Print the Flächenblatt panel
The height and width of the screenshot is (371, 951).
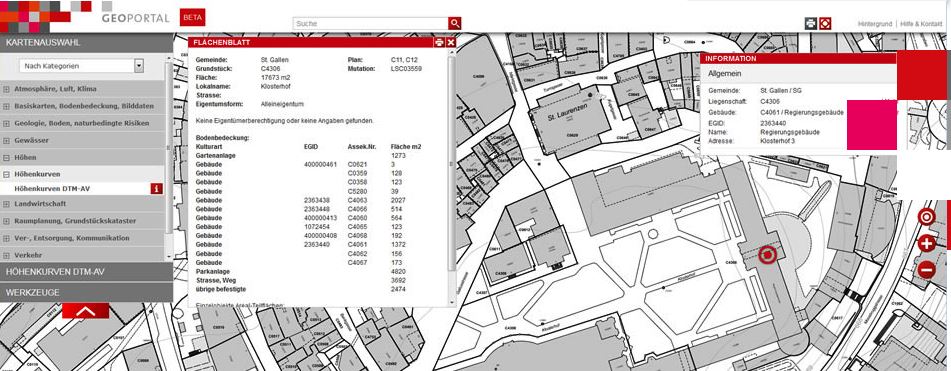click(x=439, y=42)
